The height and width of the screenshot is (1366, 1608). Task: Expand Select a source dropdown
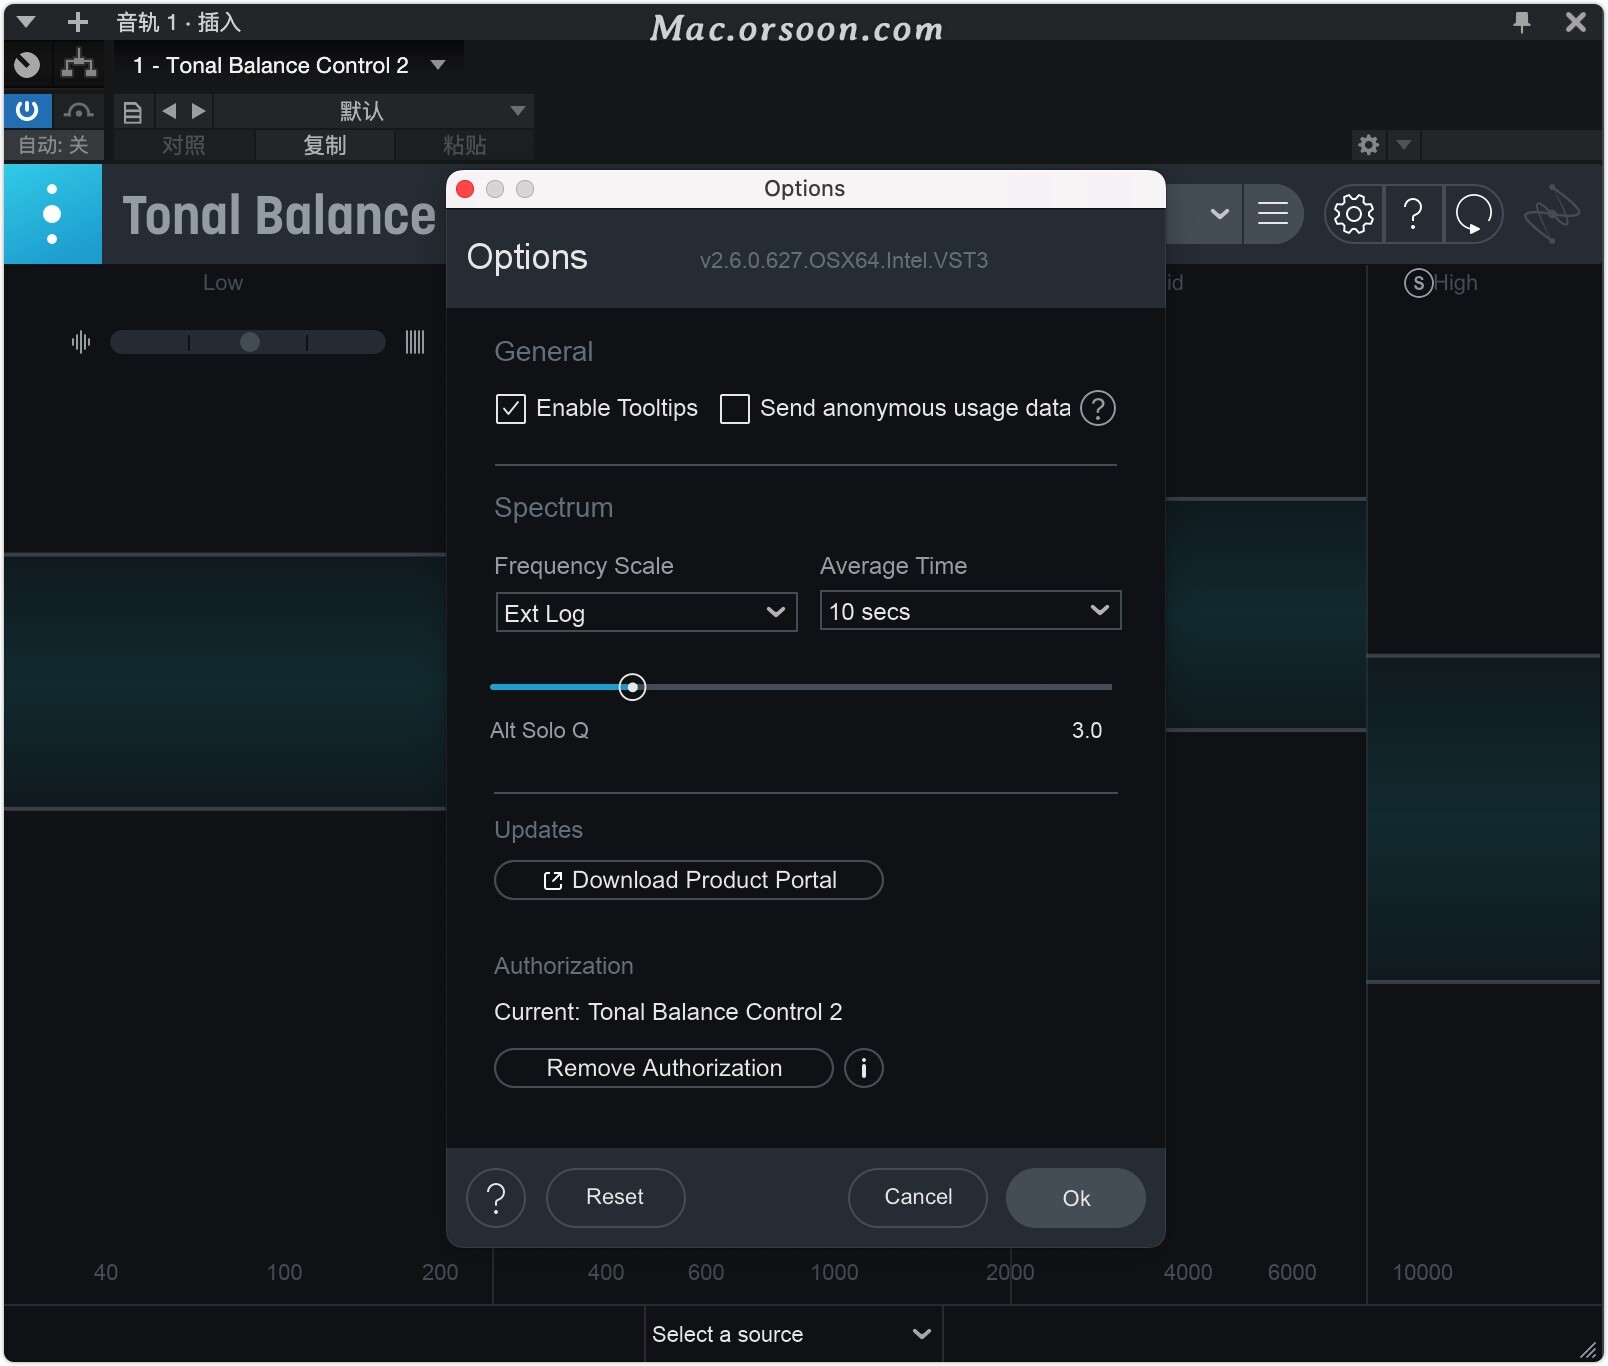(x=793, y=1335)
